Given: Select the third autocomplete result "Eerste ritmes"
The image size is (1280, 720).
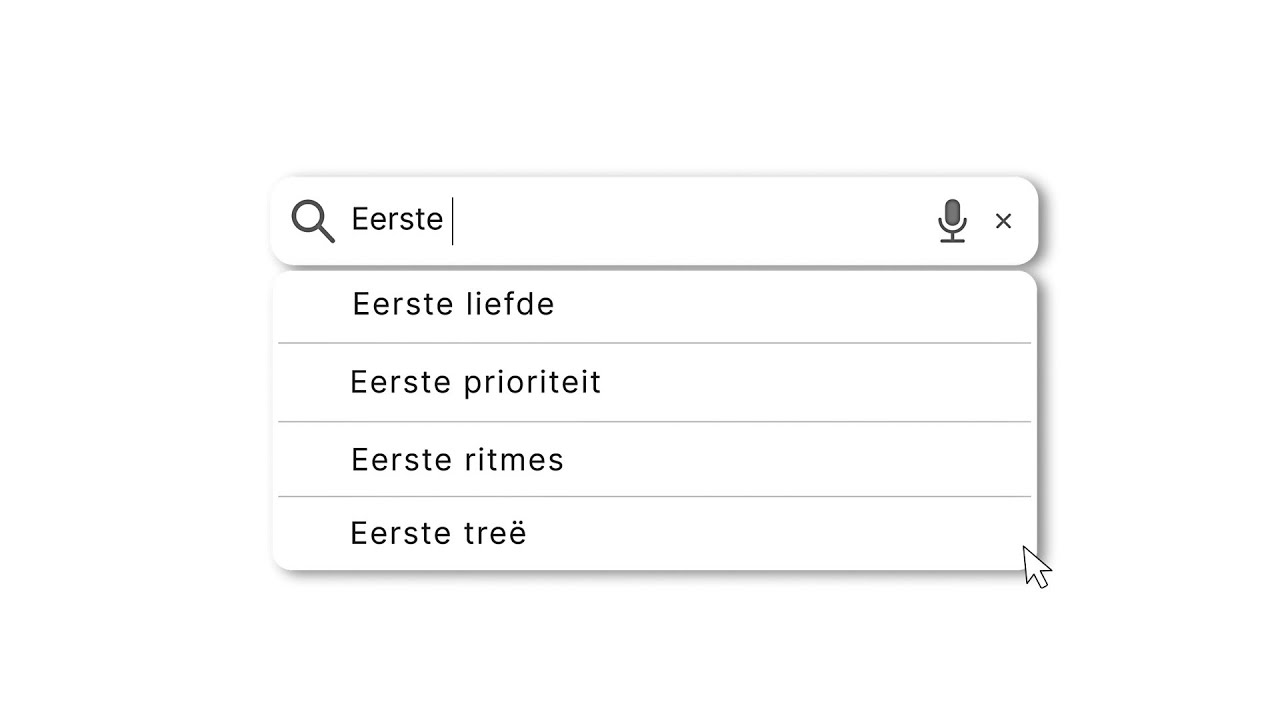Looking at the screenshot, I should point(457,460).
